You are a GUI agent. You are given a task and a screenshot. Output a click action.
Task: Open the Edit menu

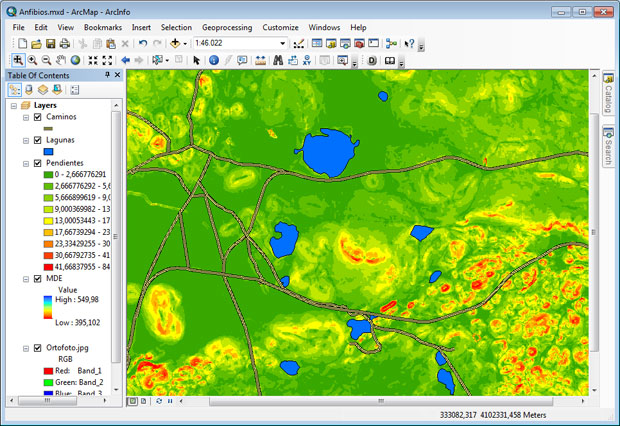pos(41,27)
